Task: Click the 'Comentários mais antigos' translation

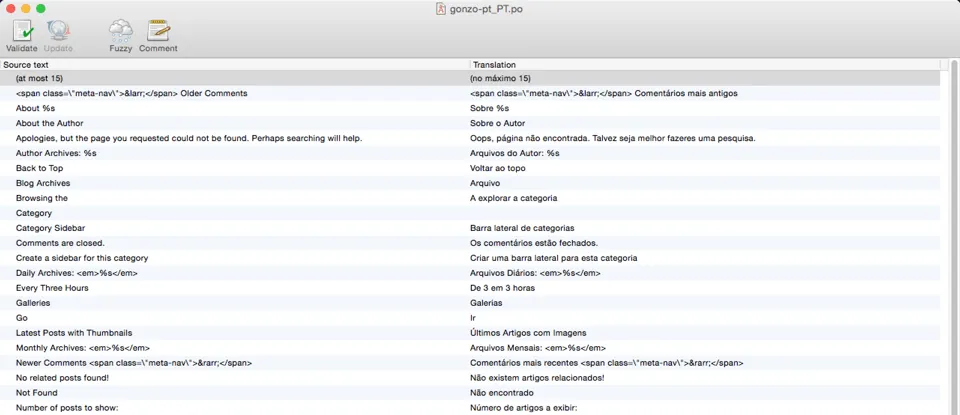Action: (x=604, y=94)
